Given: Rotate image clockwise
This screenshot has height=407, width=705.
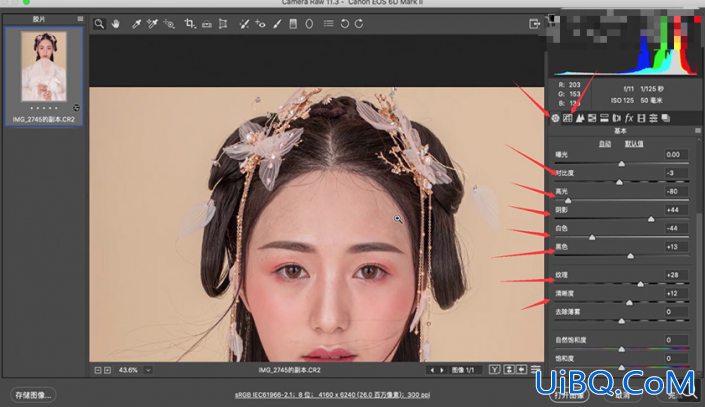Looking at the screenshot, I should pyautogui.click(x=359, y=24).
